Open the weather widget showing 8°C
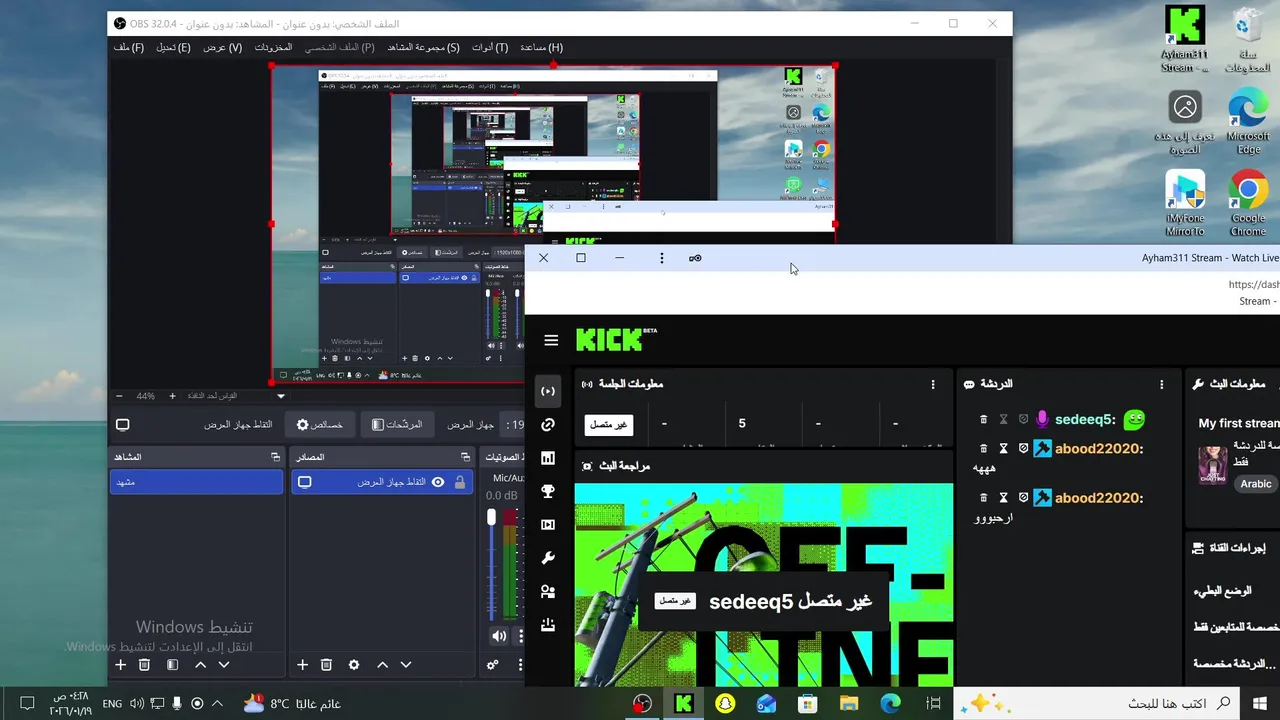 [292, 704]
